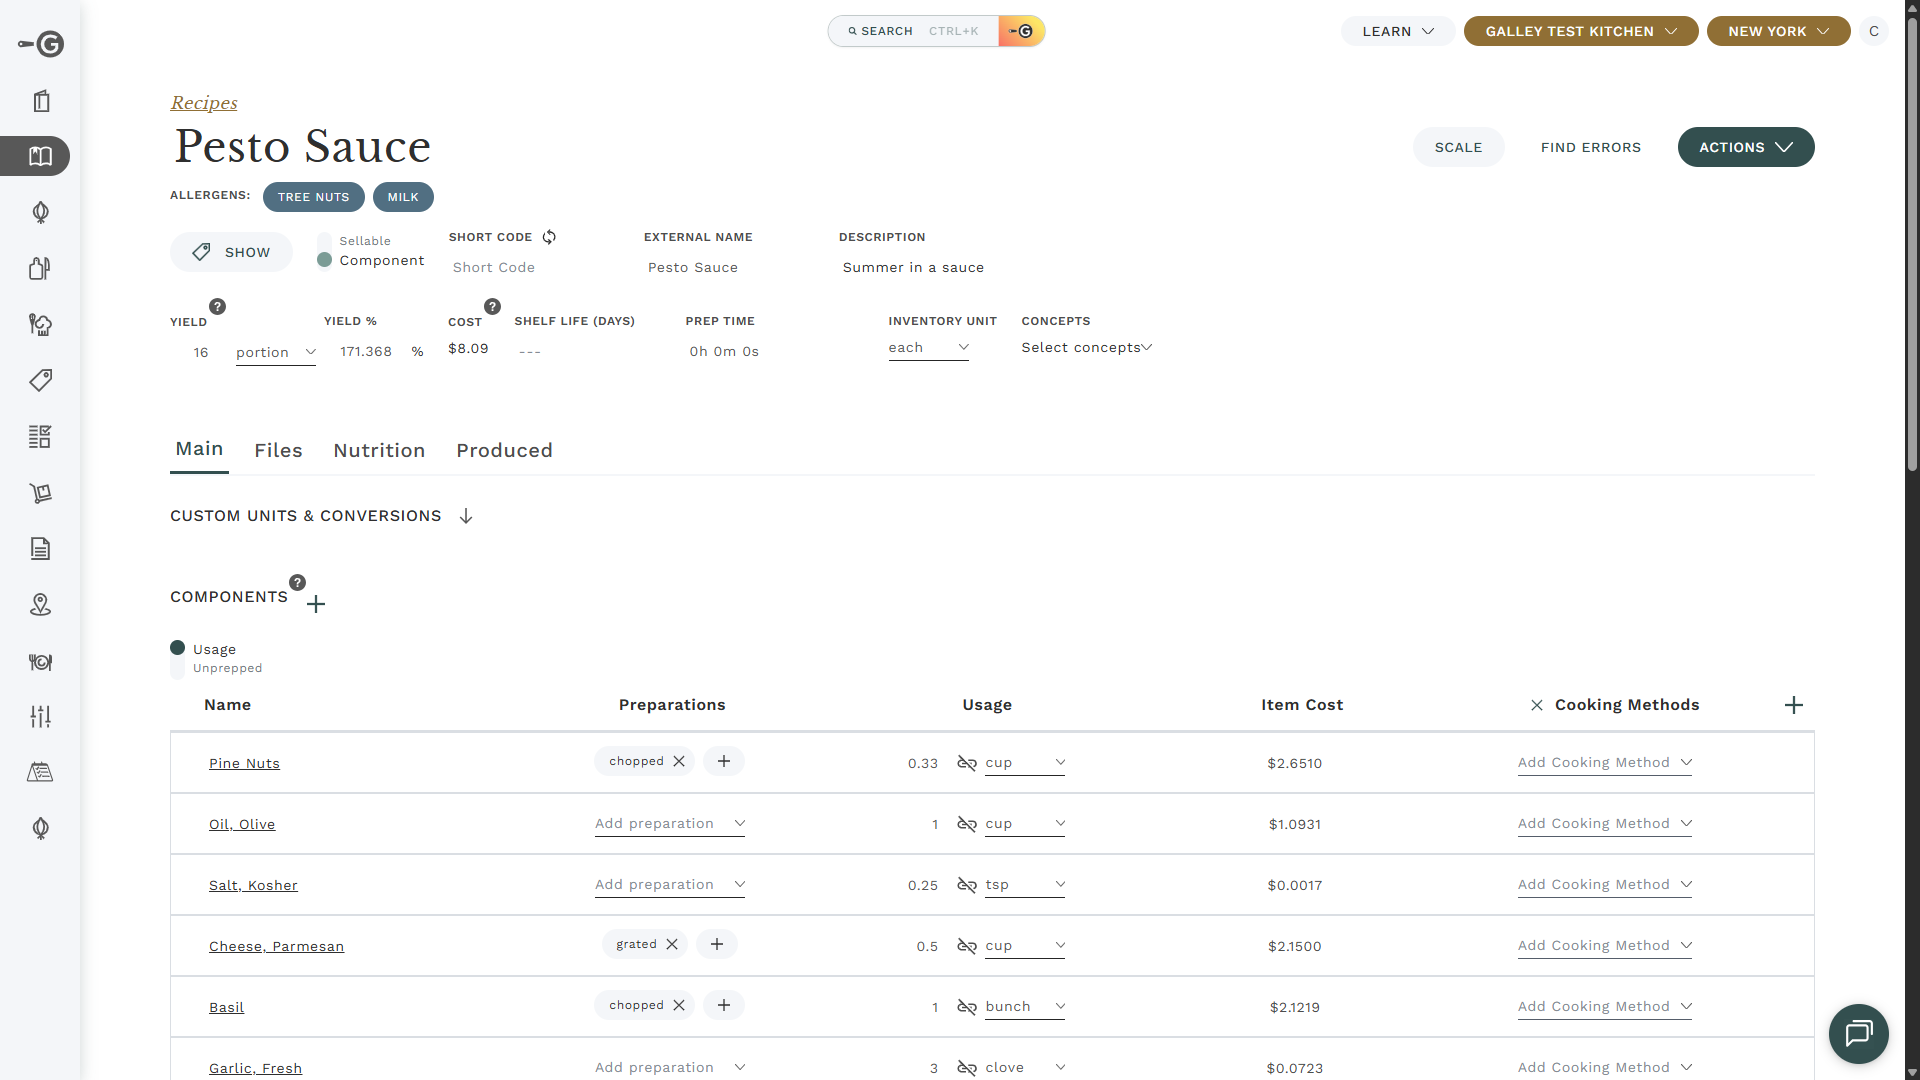The image size is (1920, 1080).
Task: Switch to the Nutrition tab
Action: (379, 450)
